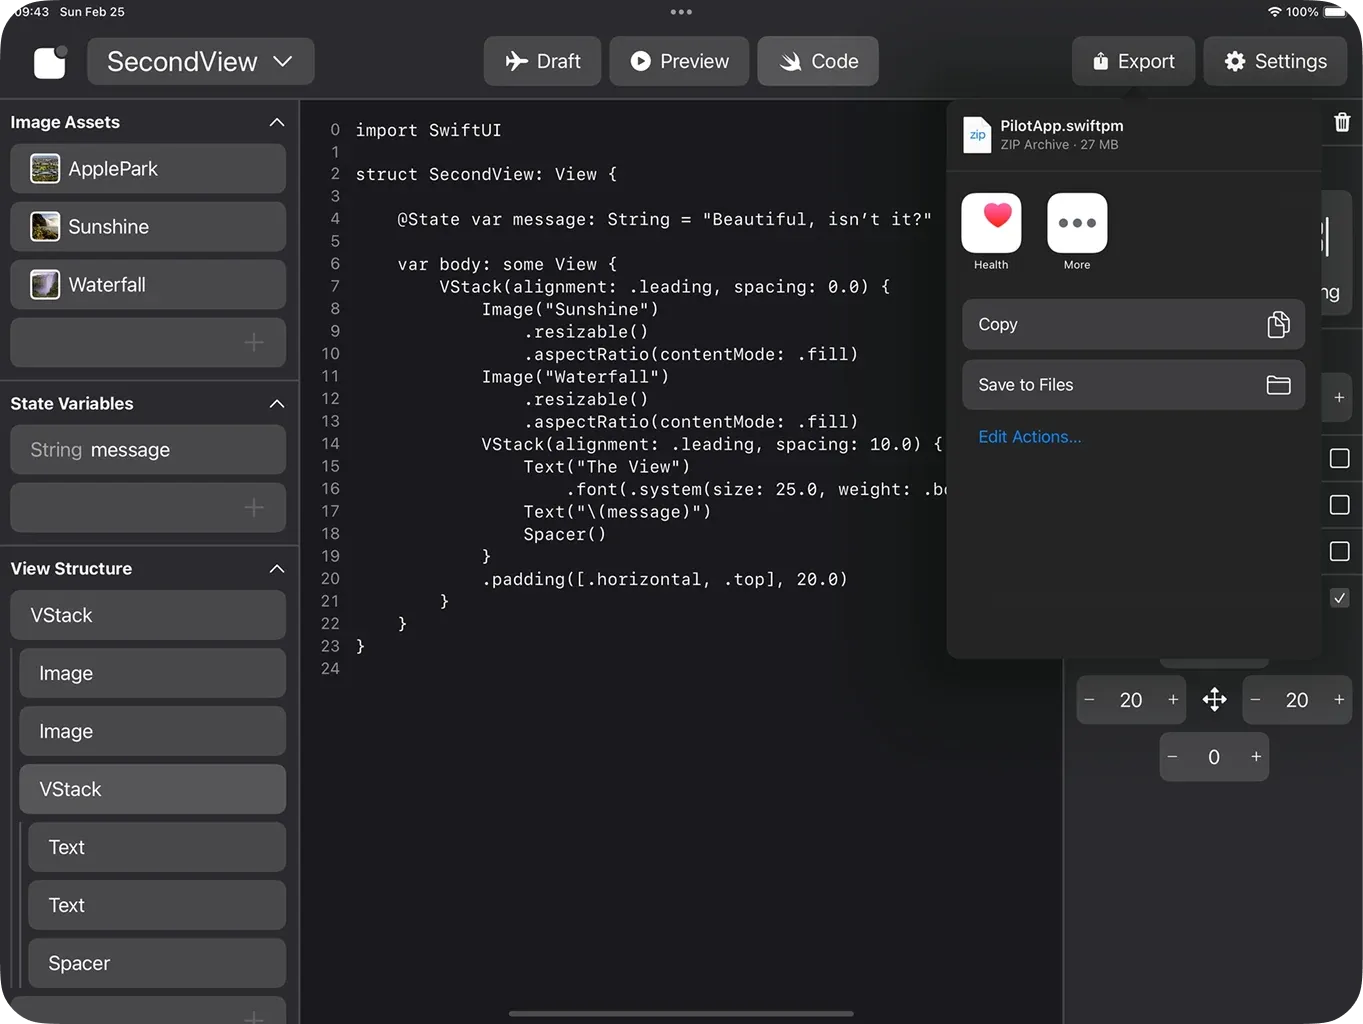
Task: Switch to Draft mode
Action: coord(542,61)
